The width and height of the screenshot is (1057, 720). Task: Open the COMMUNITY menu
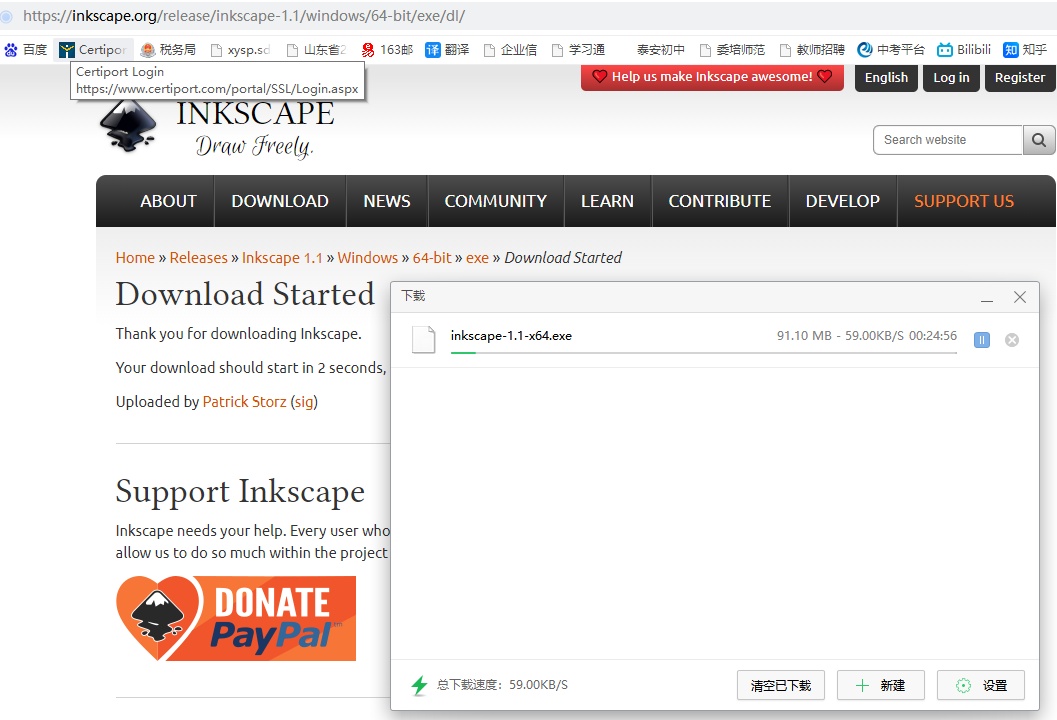495,201
